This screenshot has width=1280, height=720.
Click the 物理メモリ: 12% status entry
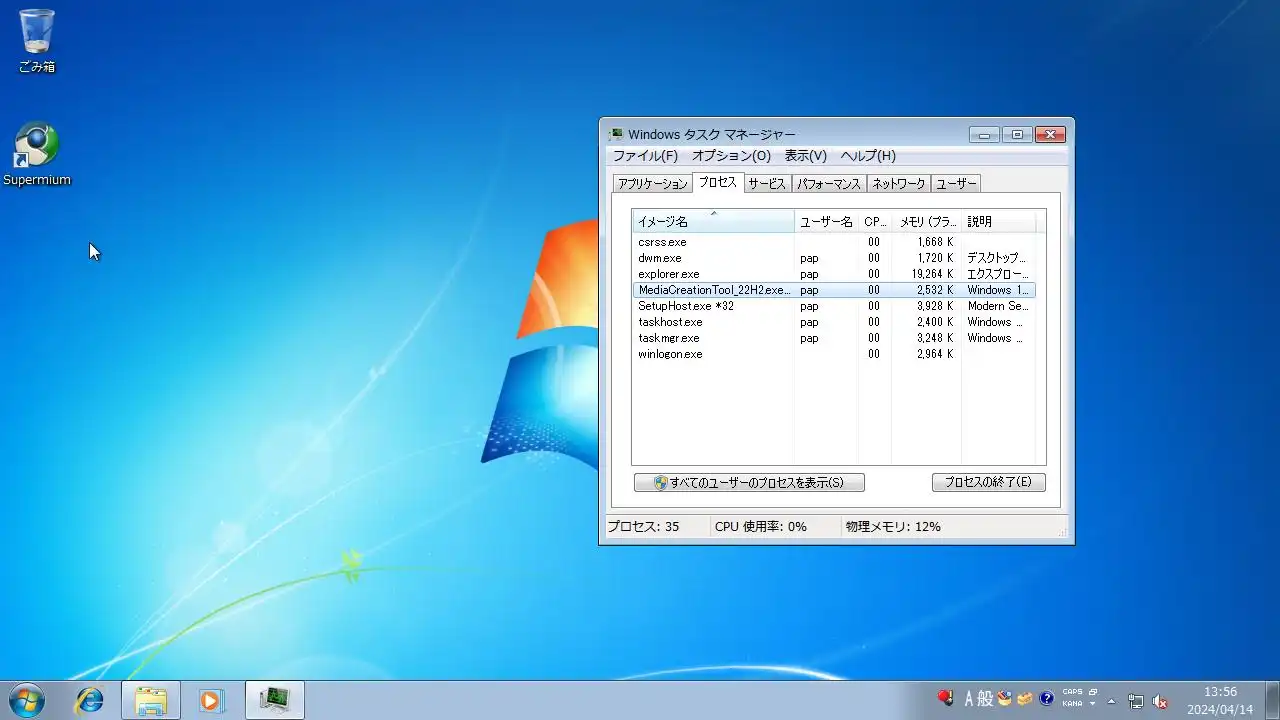(892, 527)
